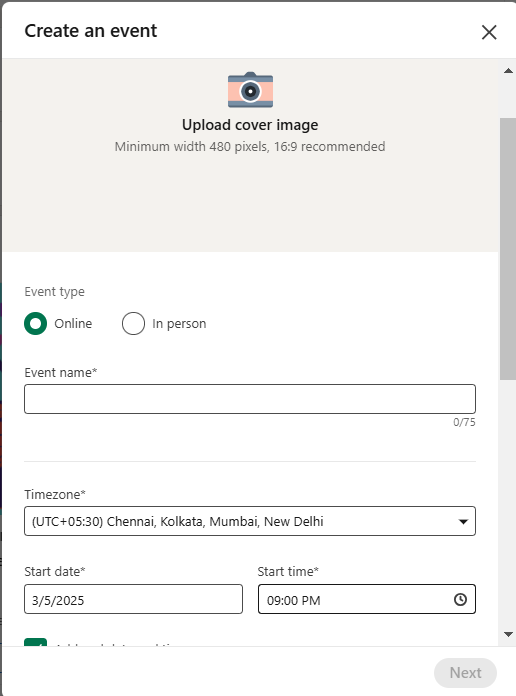Viewport: 516px width, 696px height.
Task: Open the time picker clock icon
Action: (460, 600)
